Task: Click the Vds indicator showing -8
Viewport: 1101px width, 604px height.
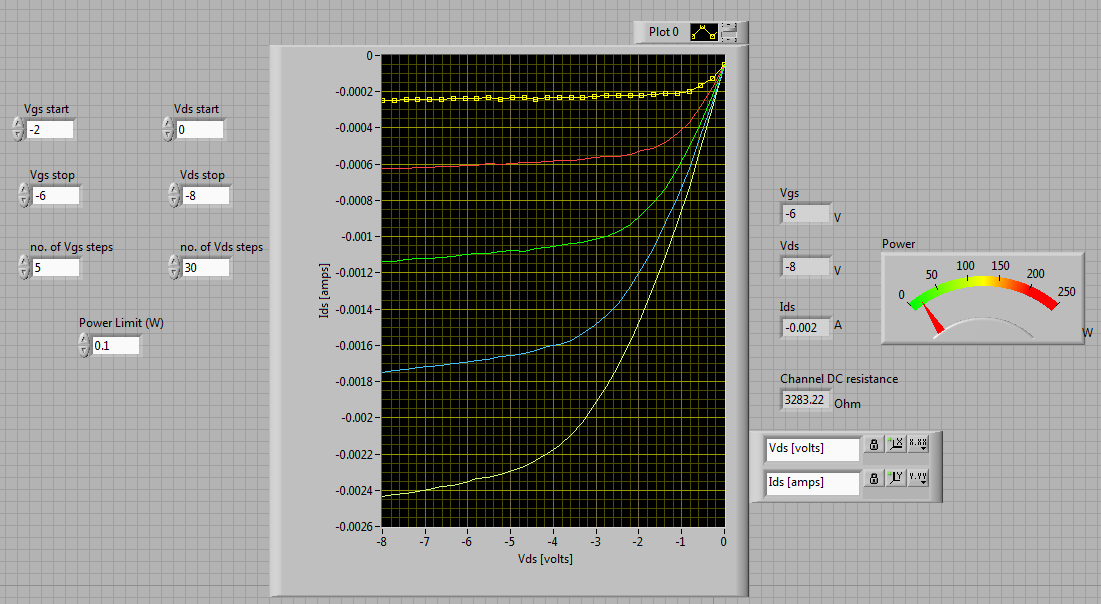Action: point(806,267)
